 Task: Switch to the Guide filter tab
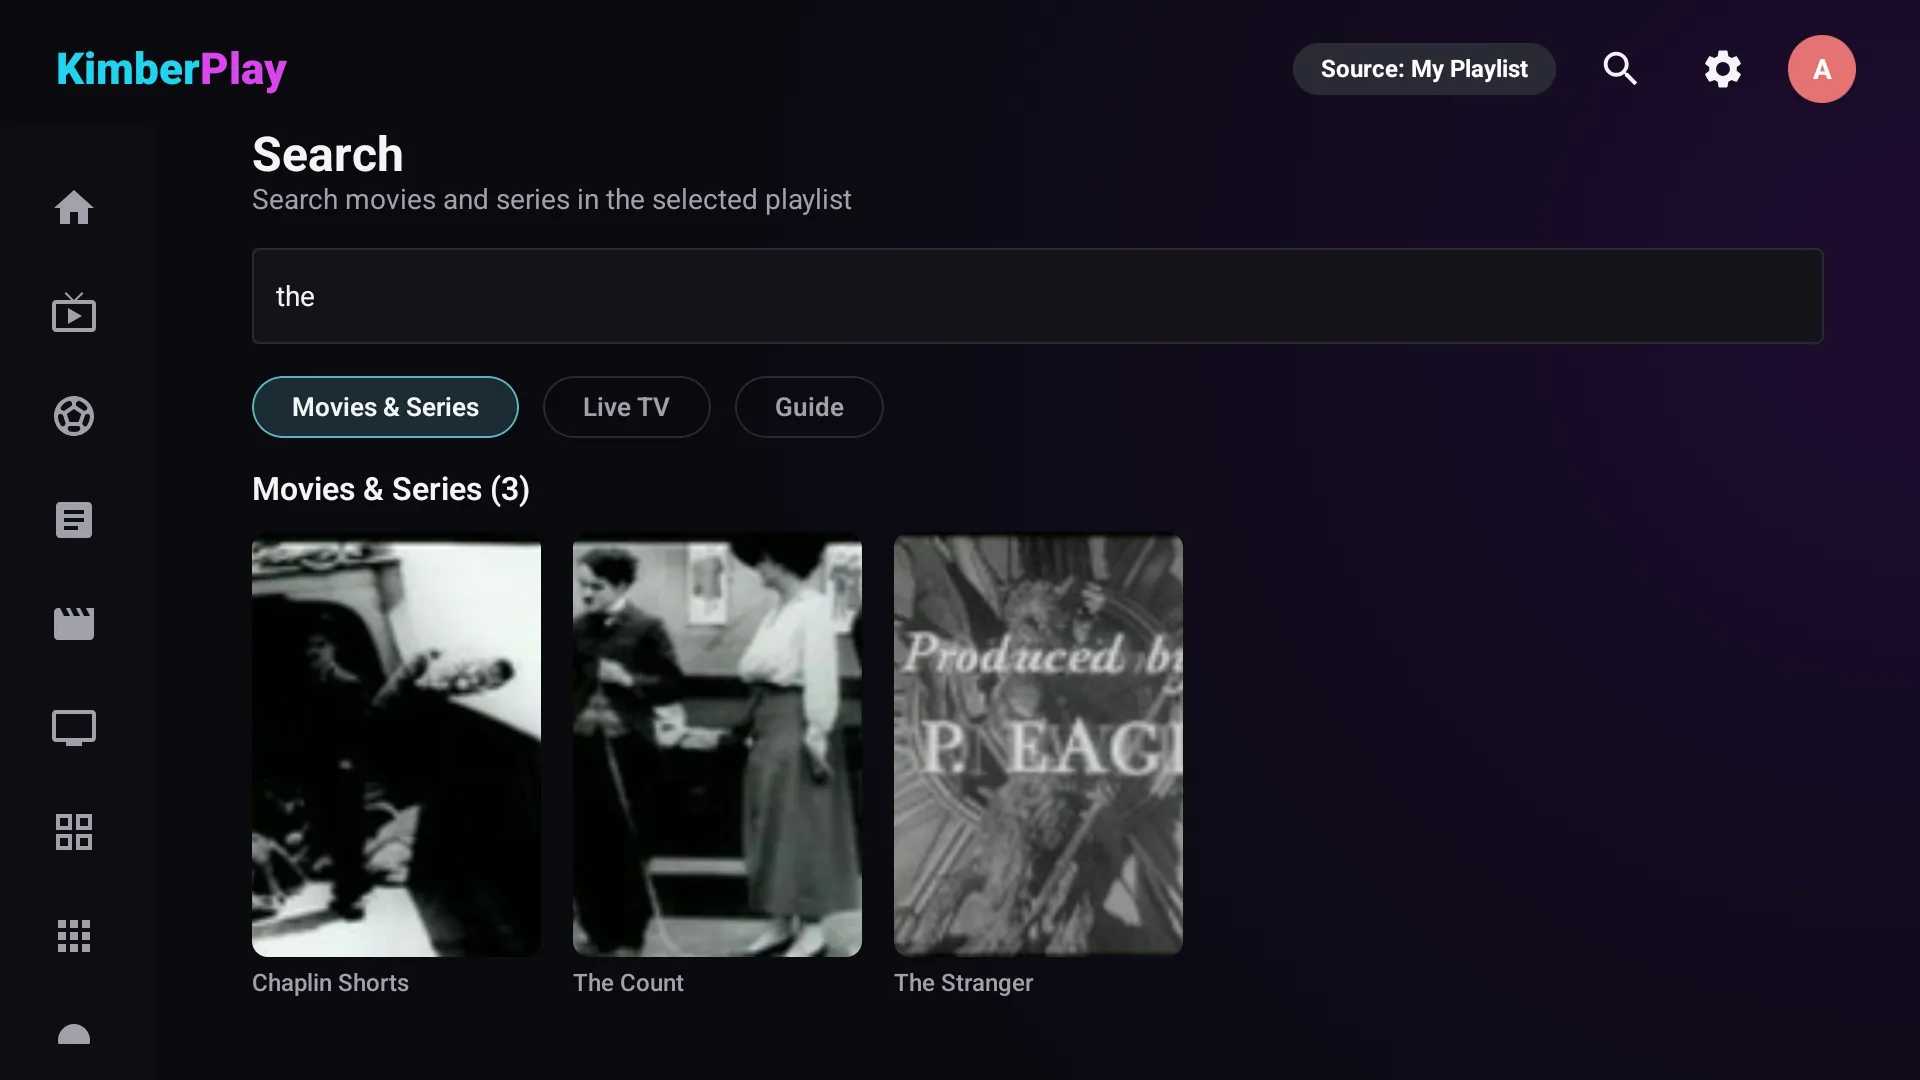pos(809,407)
